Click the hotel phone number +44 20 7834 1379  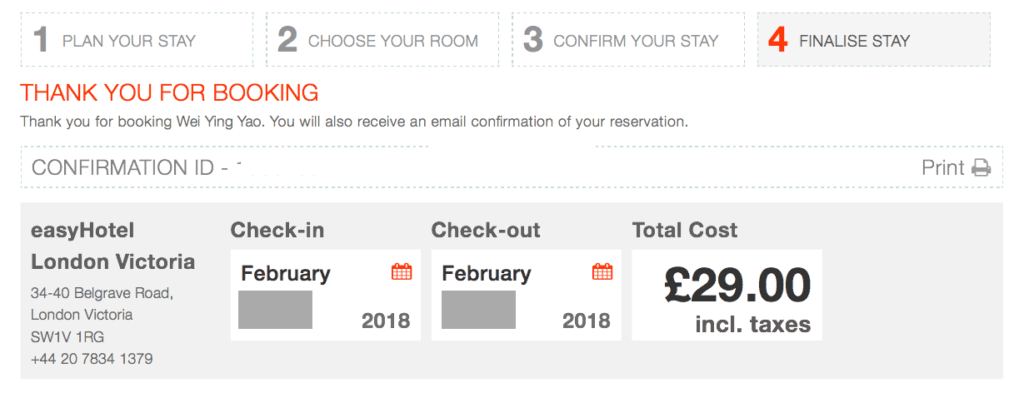click(x=92, y=358)
